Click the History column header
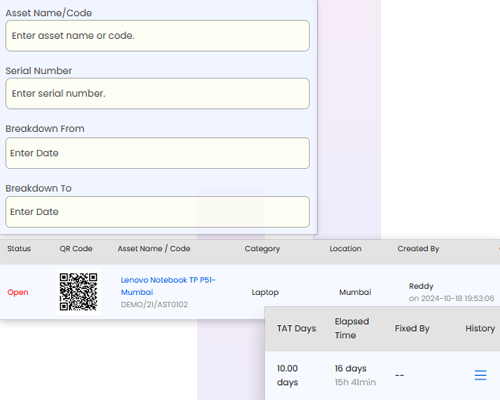This screenshot has height=400, width=500. click(x=480, y=329)
